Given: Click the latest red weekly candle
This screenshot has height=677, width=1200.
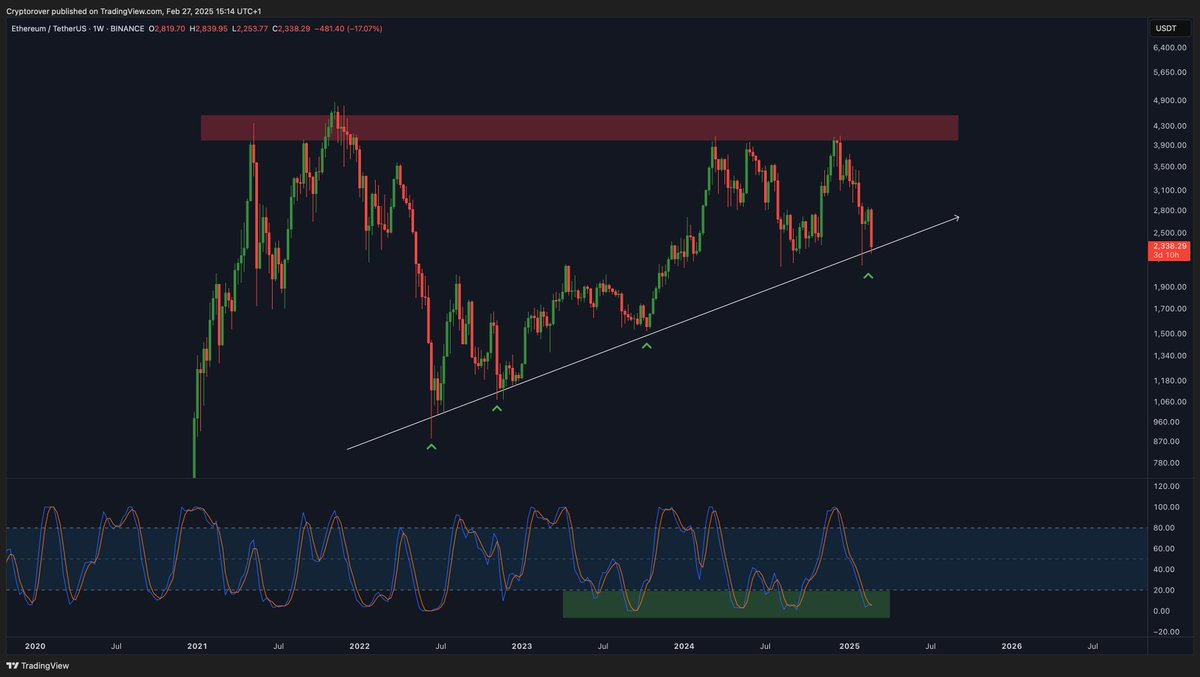Looking at the screenshot, I should coord(873,230).
